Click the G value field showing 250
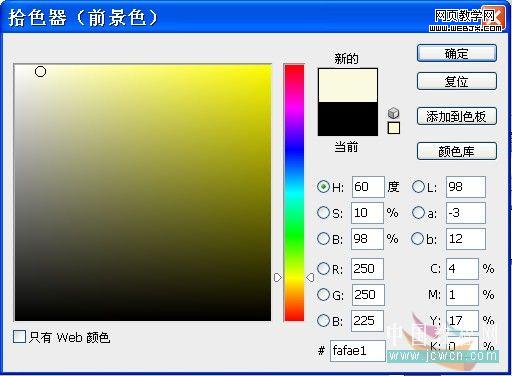Image resolution: width=512 pixels, height=376 pixels. pos(368,294)
